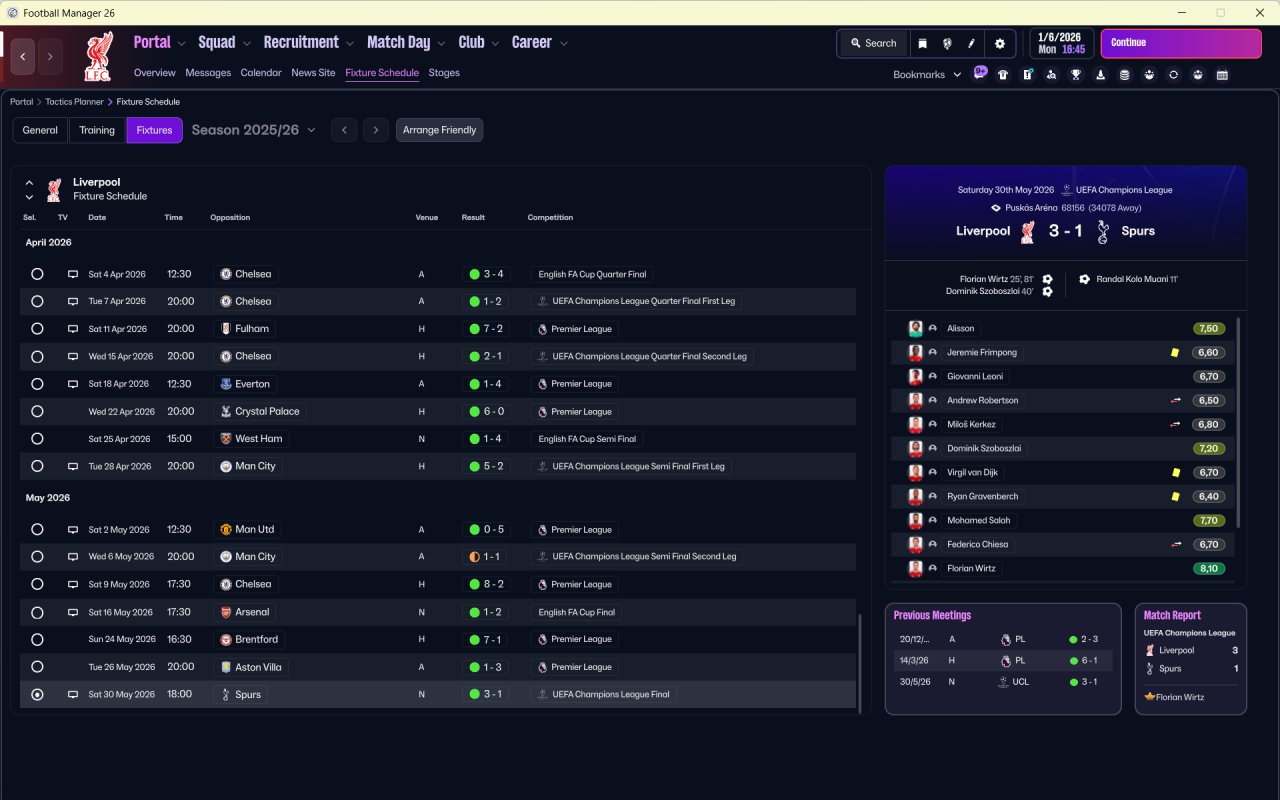The width and height of the screenshot is (1280, 800).
Task: Click the calendar icon in bookmarks bar
Action: pyautogui.click(x=1222, y=75)
